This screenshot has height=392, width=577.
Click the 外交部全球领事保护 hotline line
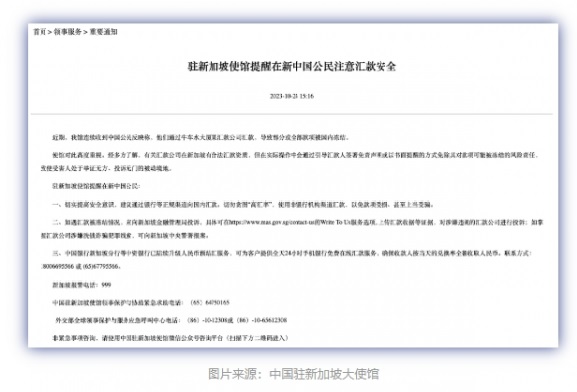tap(171, 320)
